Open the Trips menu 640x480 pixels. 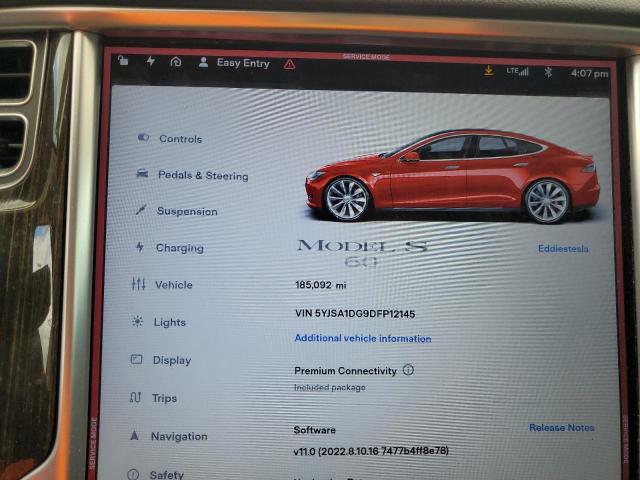164,398
